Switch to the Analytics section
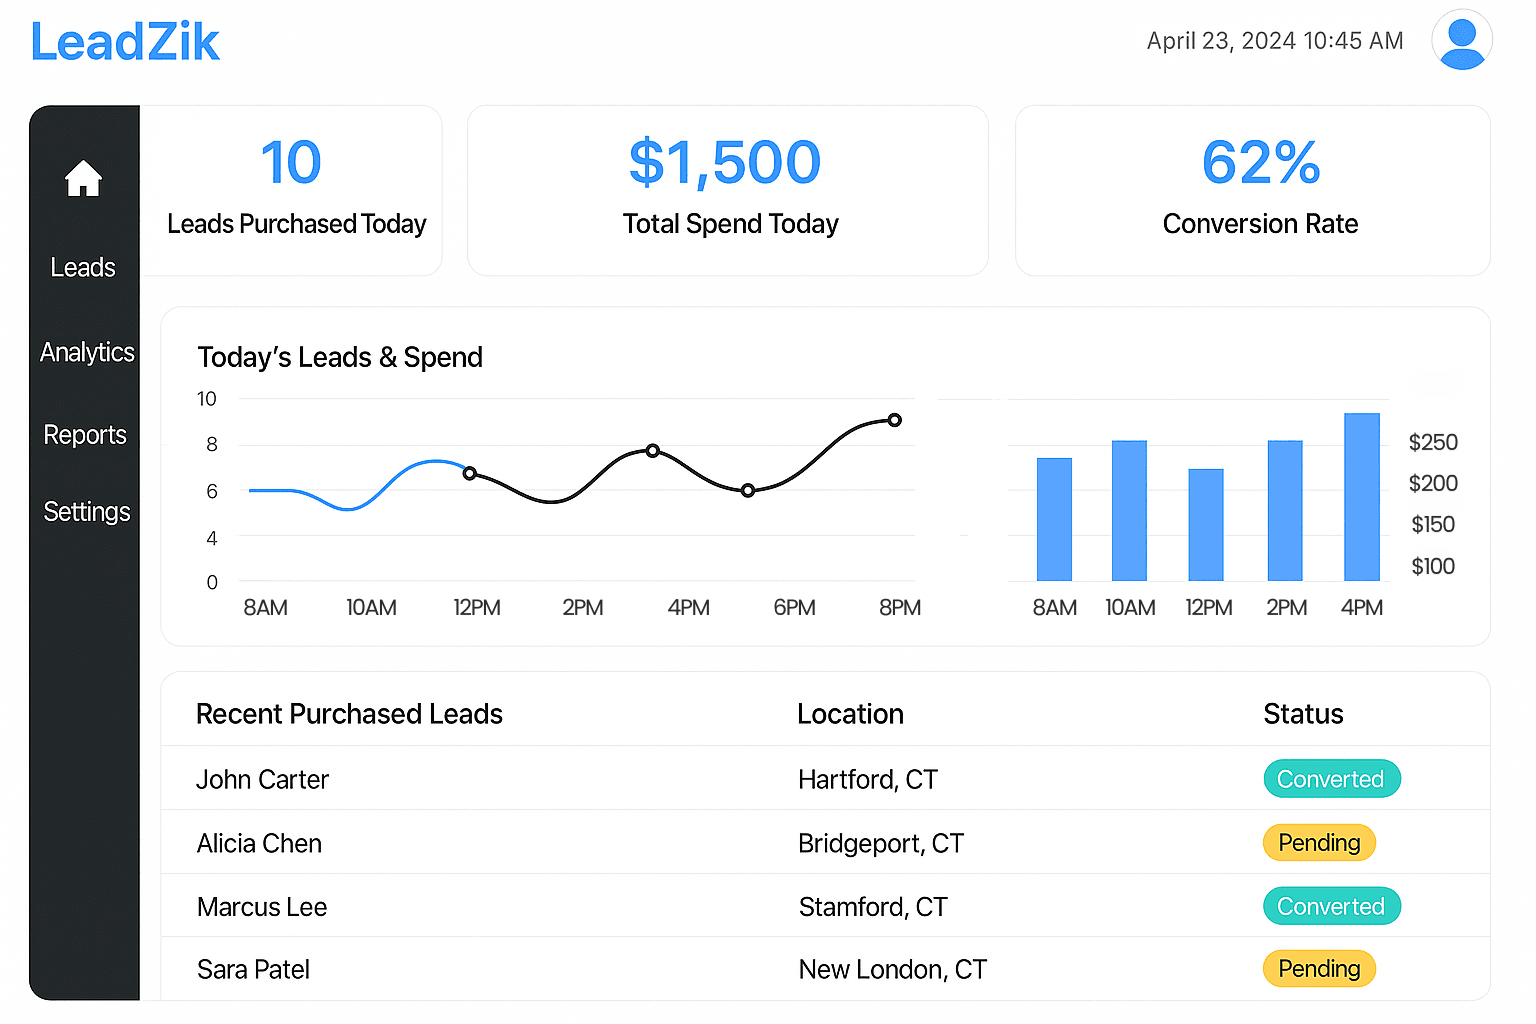 point(87,352)
